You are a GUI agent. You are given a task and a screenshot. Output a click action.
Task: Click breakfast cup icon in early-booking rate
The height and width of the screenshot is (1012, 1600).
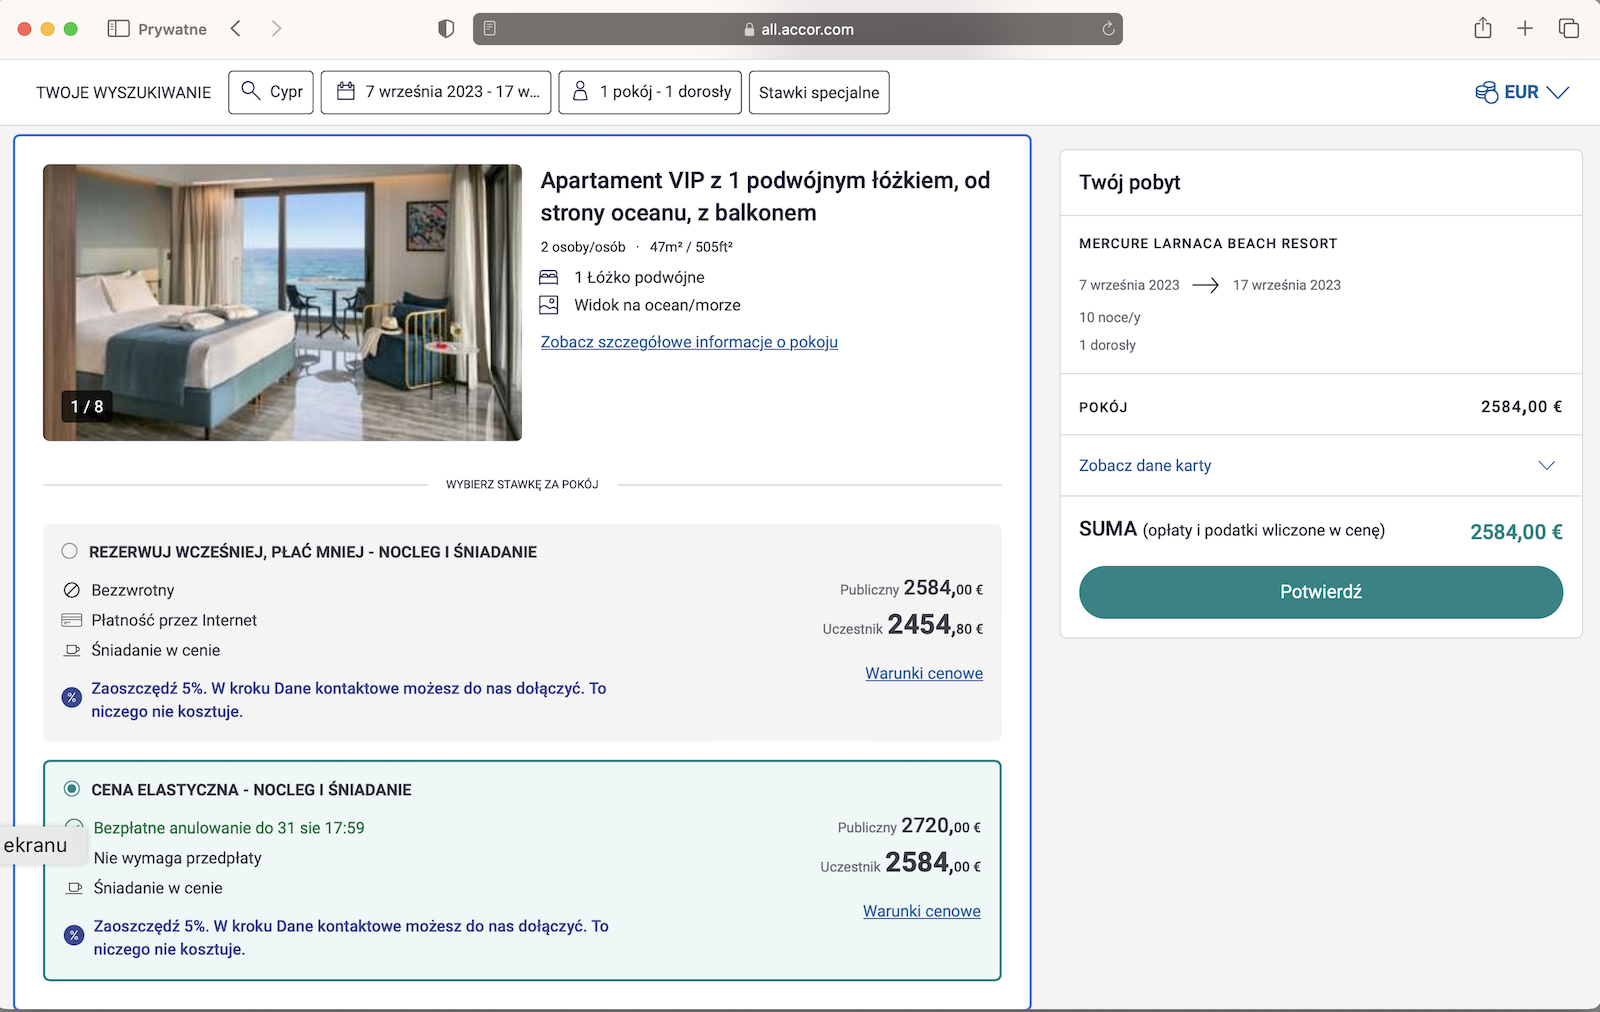pyautogui.click(x=72, y=650)
